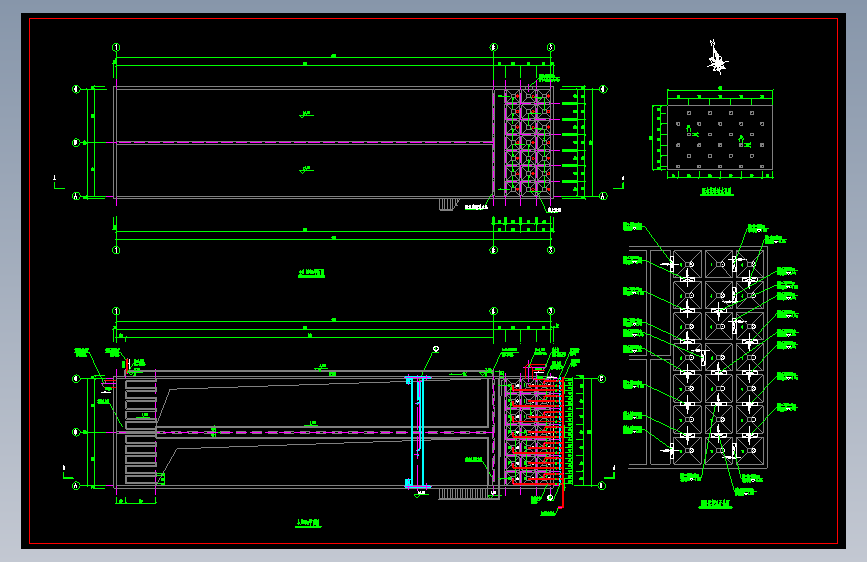867x562 pixels.
Task: Select the cyan bridge in the lower plan
Action: (x=417, y=432)
